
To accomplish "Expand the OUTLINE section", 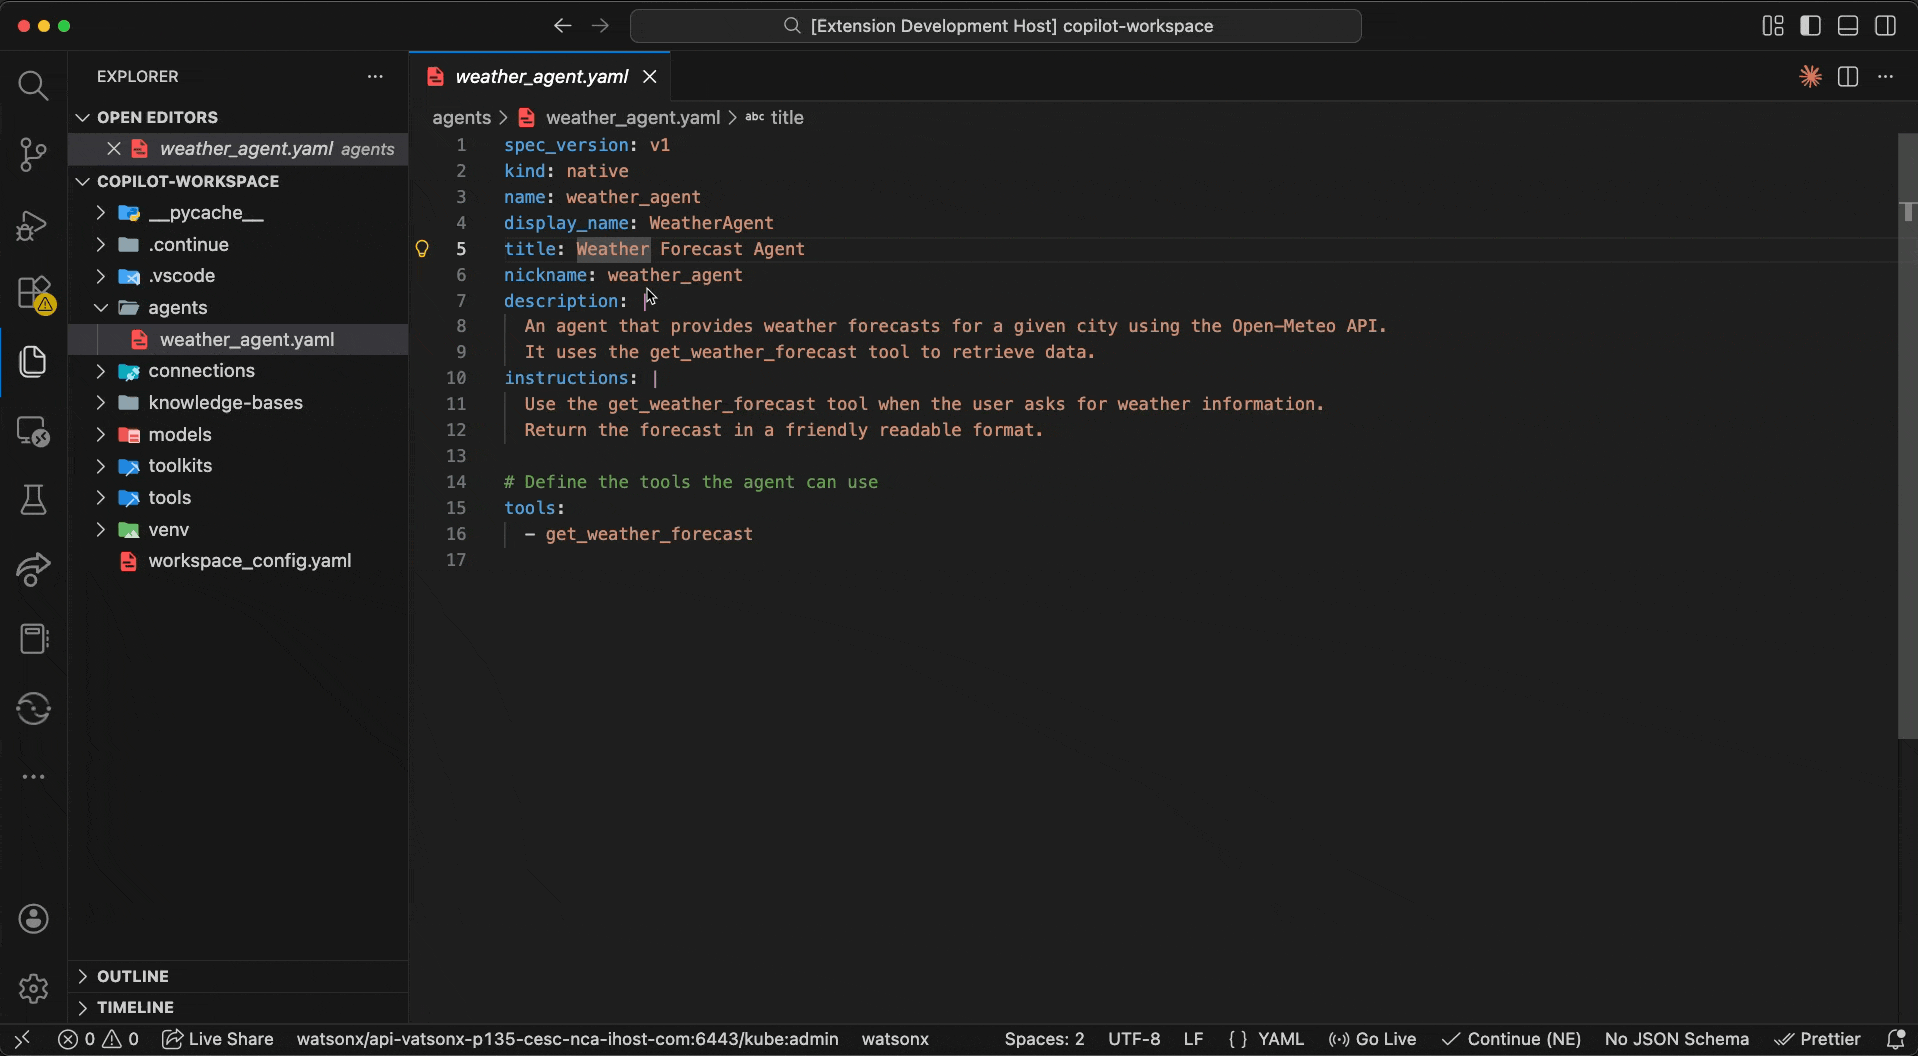I will click(132, 976).
